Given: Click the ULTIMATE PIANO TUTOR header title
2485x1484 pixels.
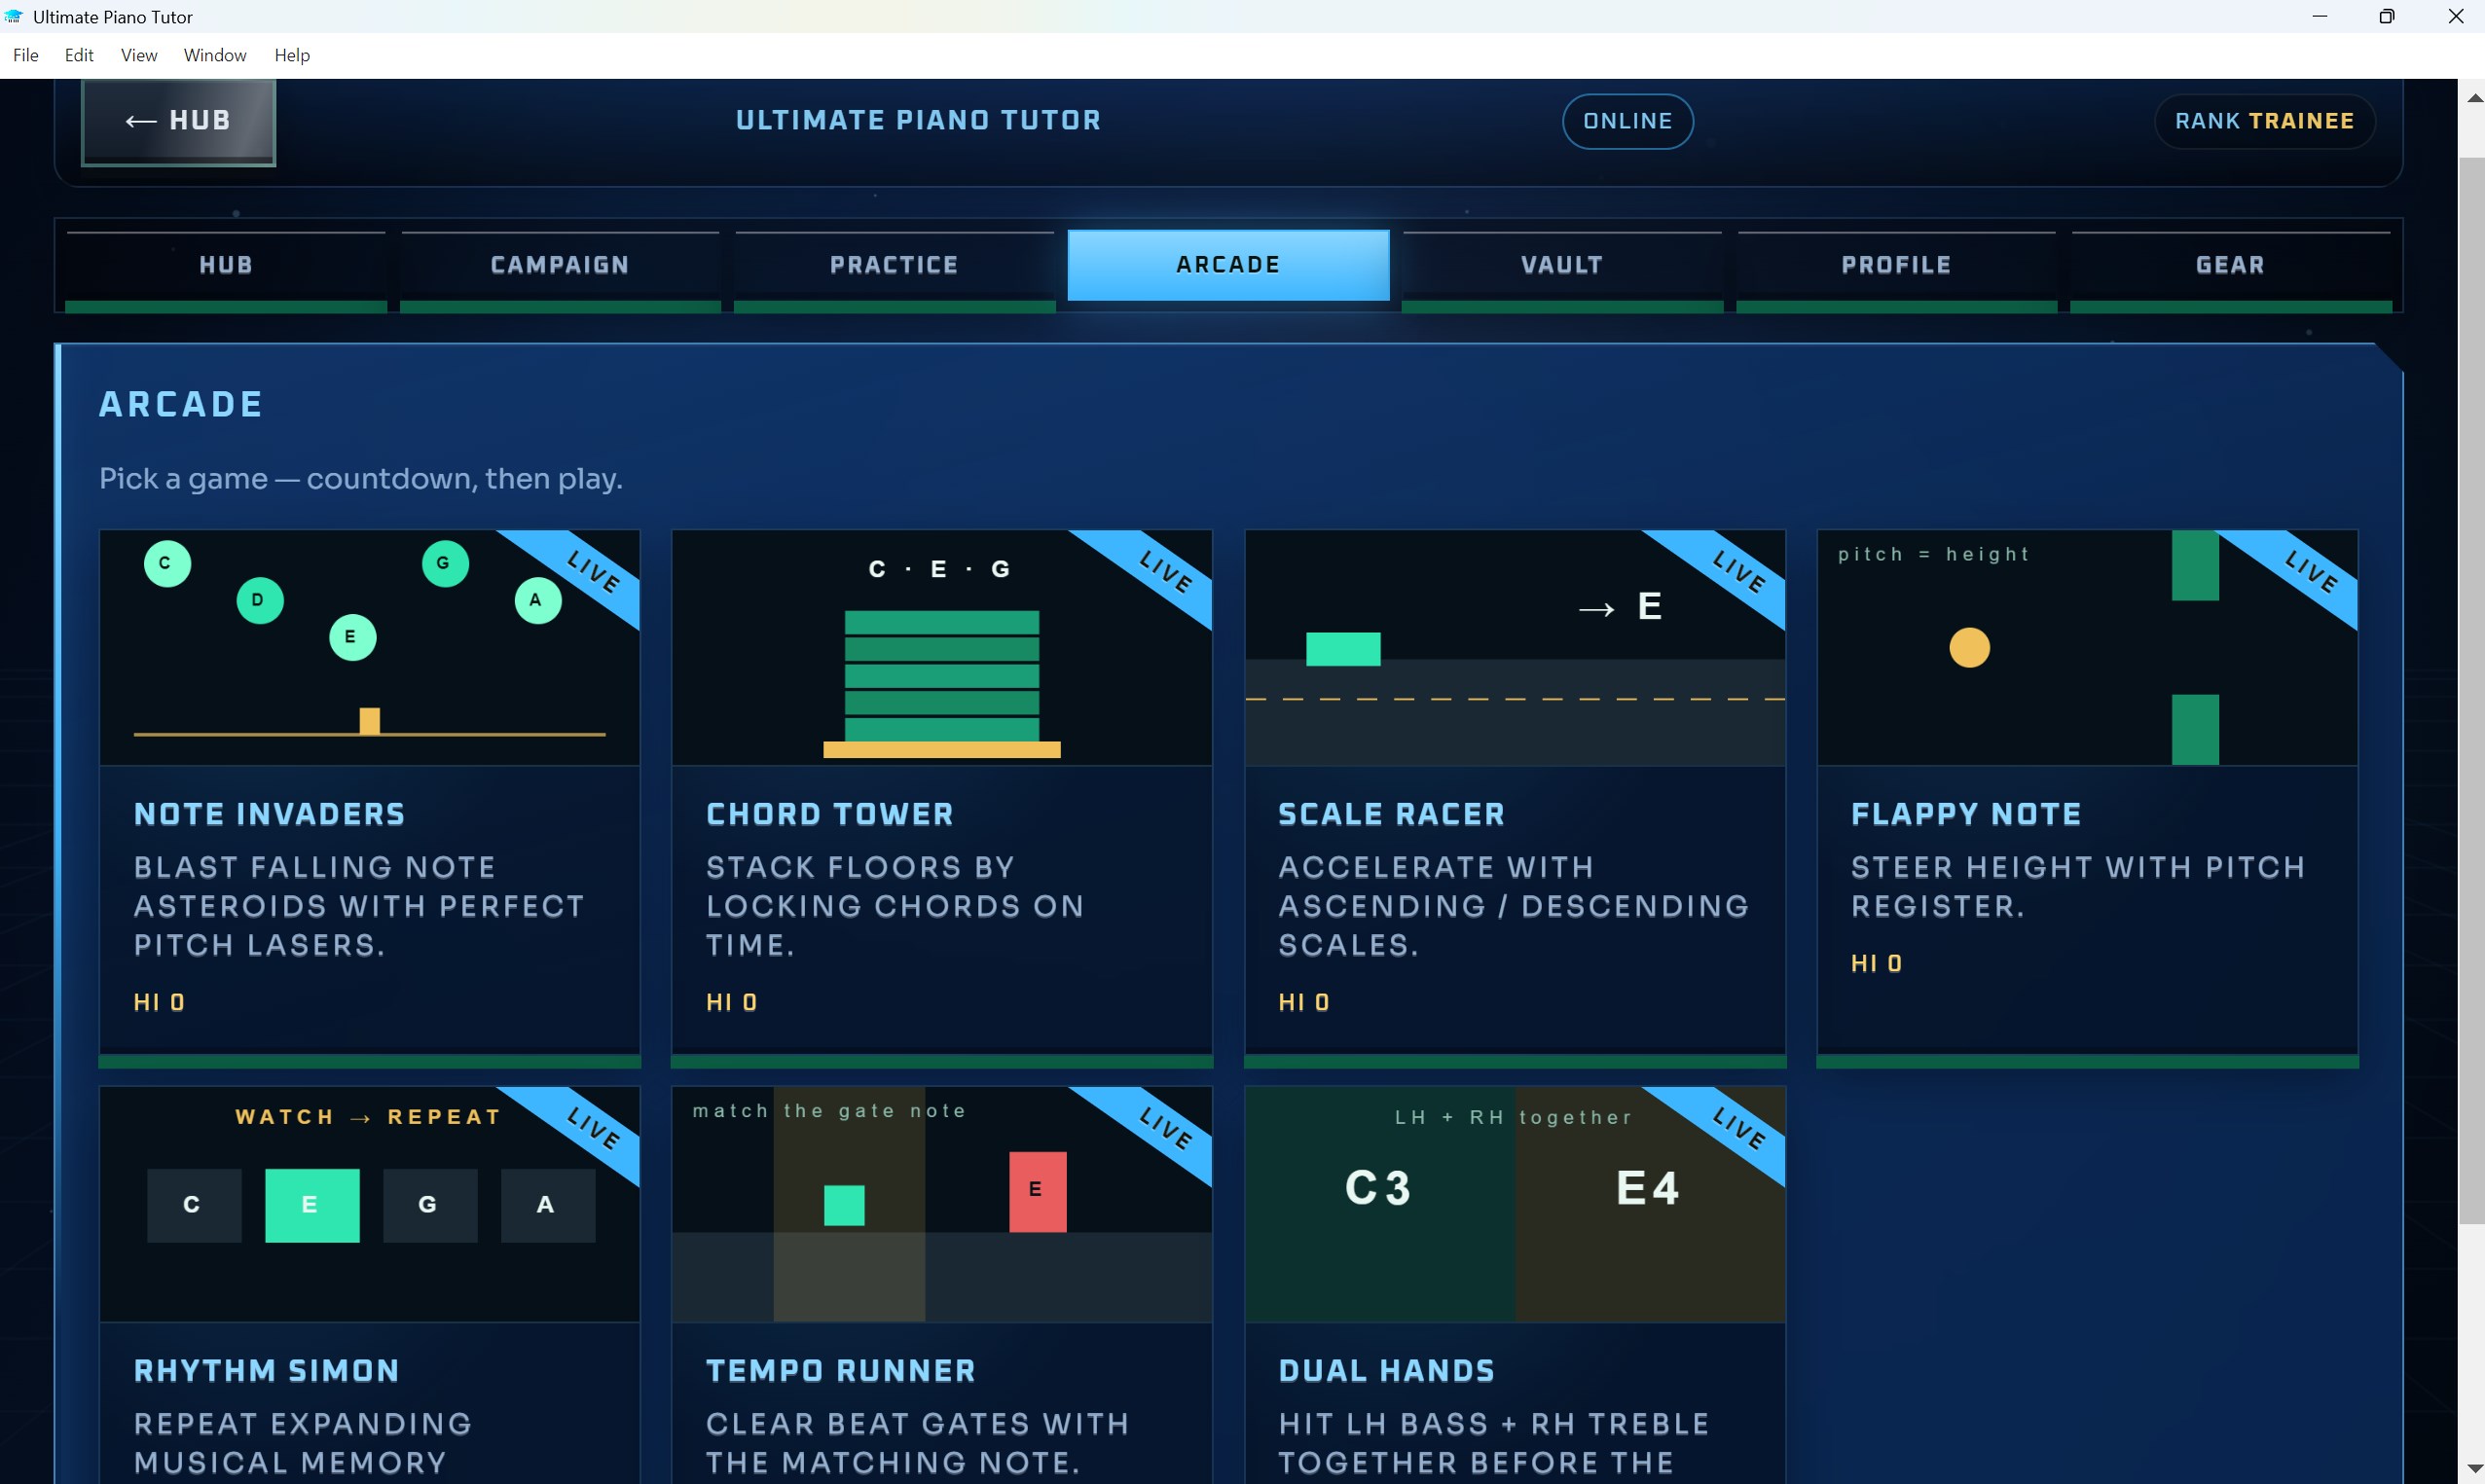Looking at the screenshot, I should point(918,120).
